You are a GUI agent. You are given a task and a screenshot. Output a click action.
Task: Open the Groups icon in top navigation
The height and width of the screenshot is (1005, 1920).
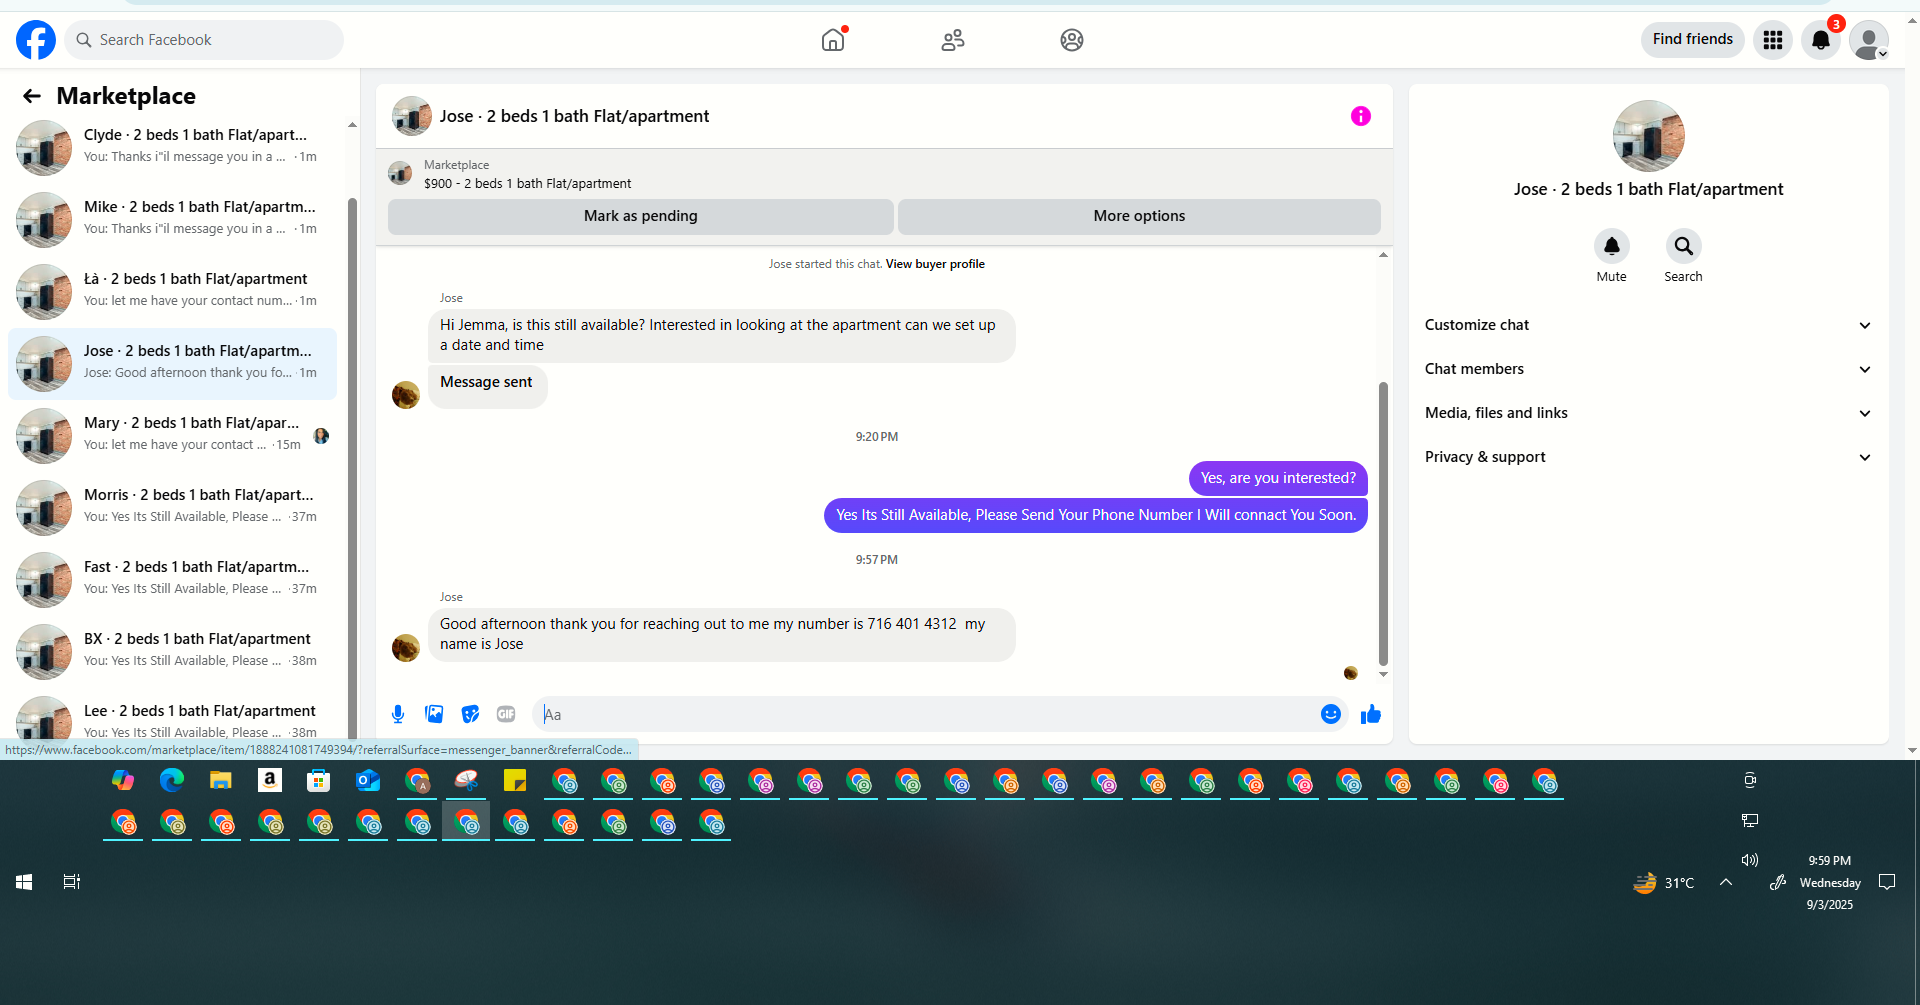point(1072,40)
